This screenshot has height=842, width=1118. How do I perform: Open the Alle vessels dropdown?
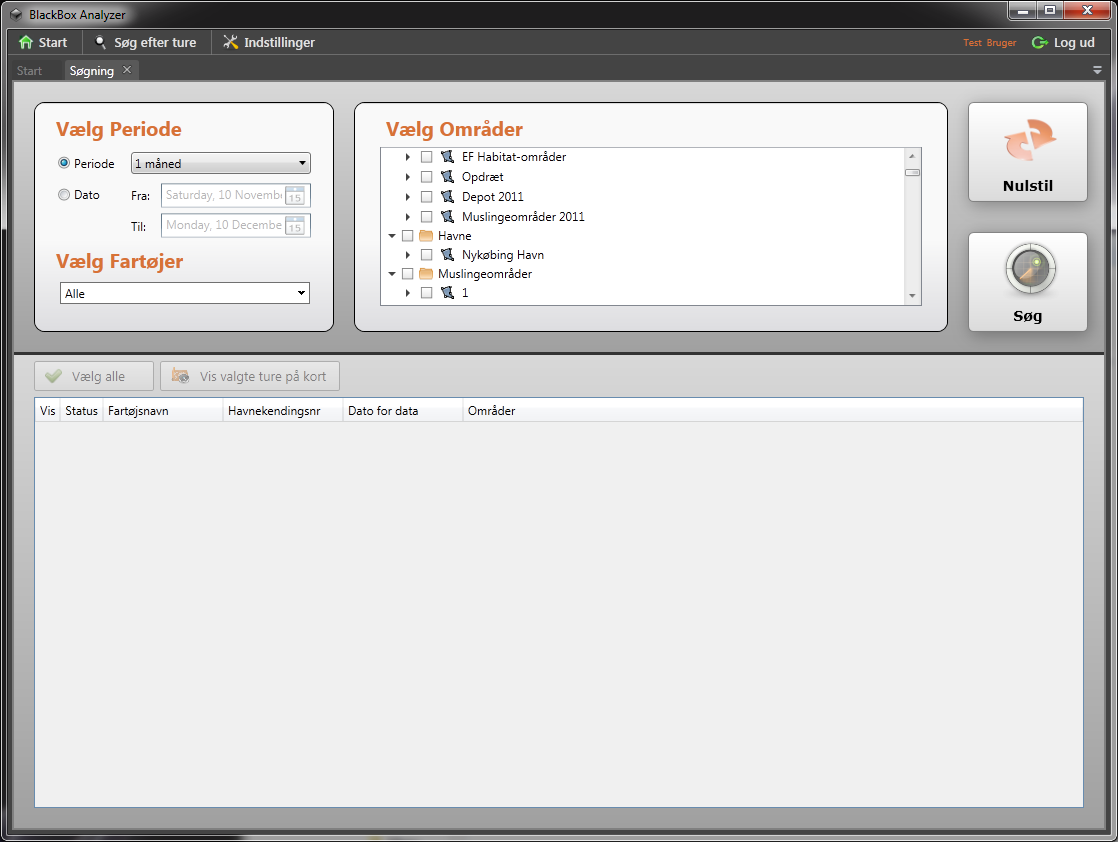[x=185, y=293]
